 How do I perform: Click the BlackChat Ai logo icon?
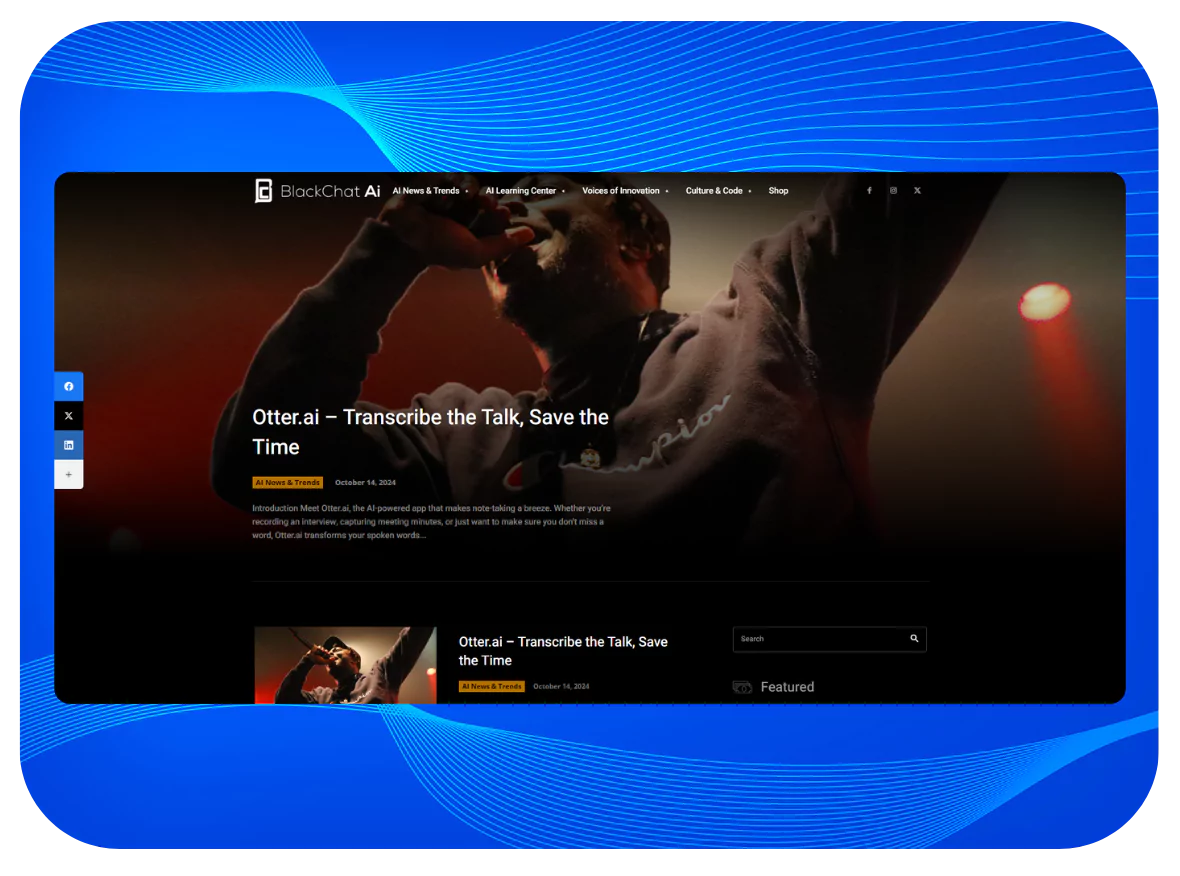[x=264, y=191]
